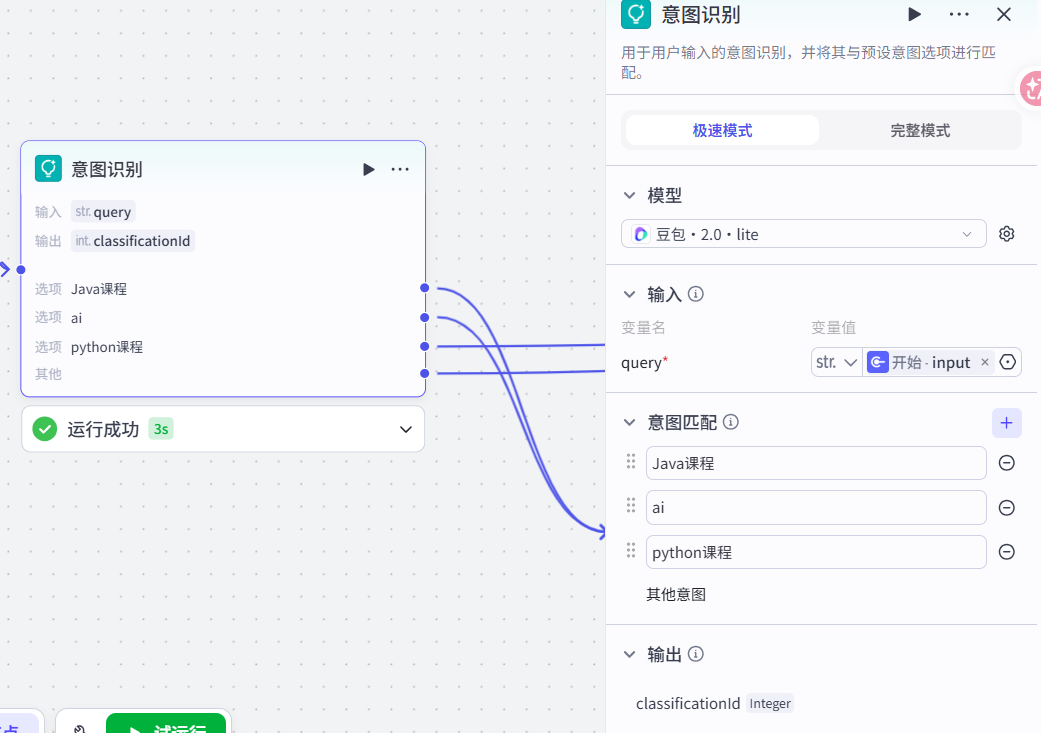Edit the Java课程 intent field
This screenshot has width=1041, height=733.
[816, 463]
